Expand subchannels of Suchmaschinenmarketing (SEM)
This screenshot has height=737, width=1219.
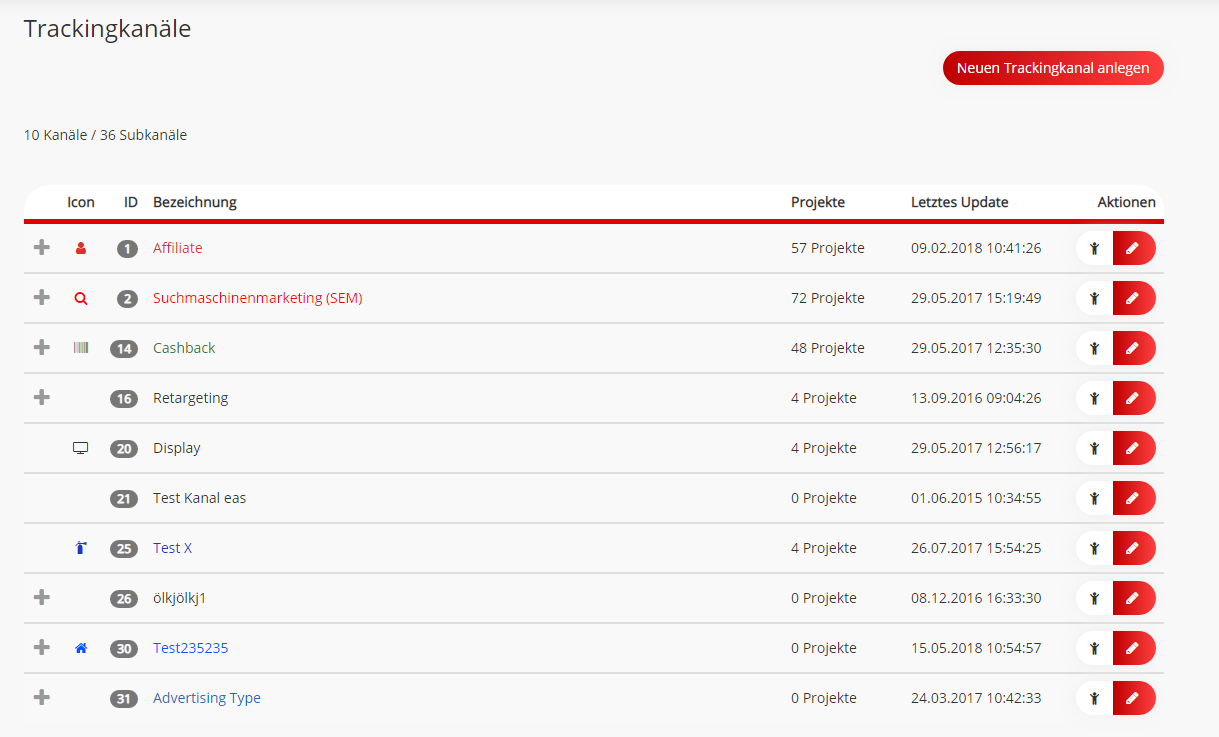pyautogui.click(x=41, y=297)
